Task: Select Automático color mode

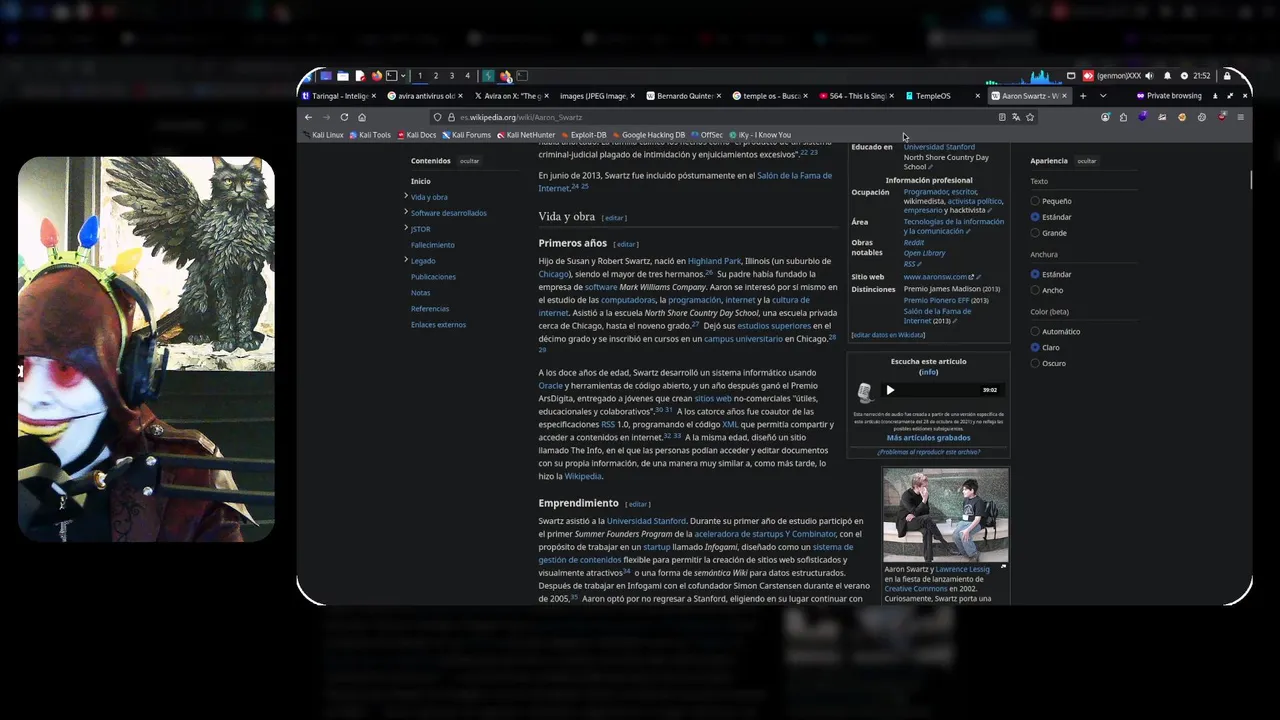Action: pyautogui.click(x=1035, y=331)
